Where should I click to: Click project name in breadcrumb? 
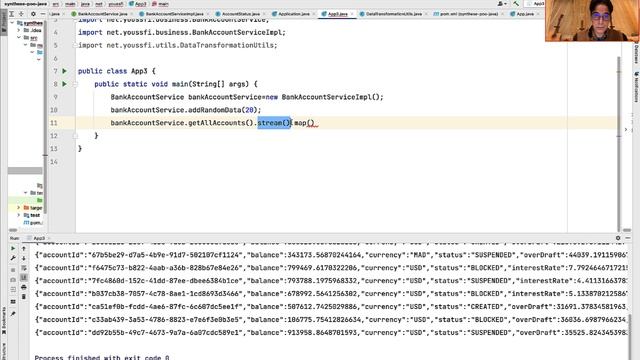(25, 4)
